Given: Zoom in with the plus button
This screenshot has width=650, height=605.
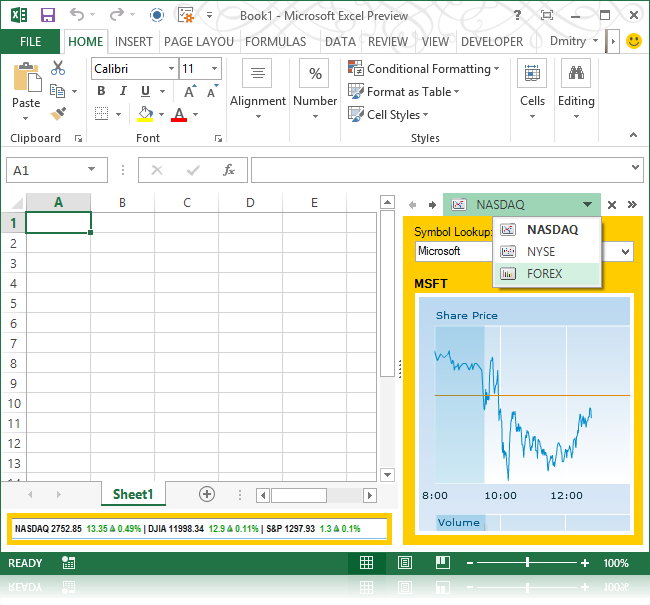Looking at the screenshot, I should coord(585,563).
